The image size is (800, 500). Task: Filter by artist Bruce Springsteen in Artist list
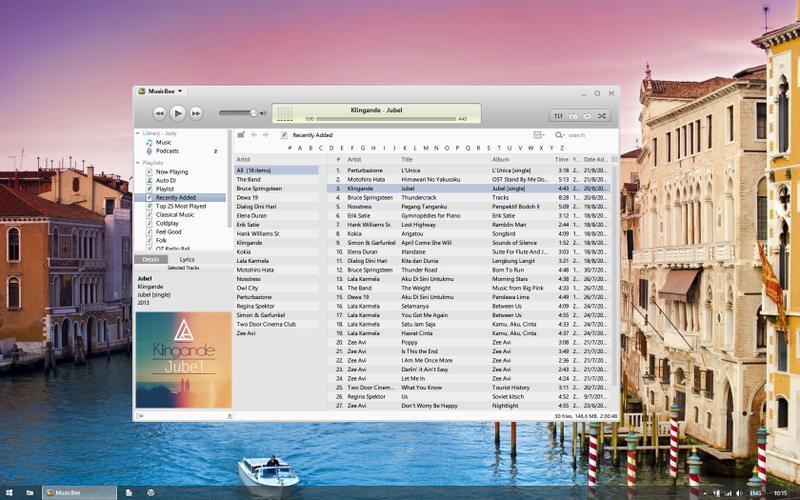(277, 188)
